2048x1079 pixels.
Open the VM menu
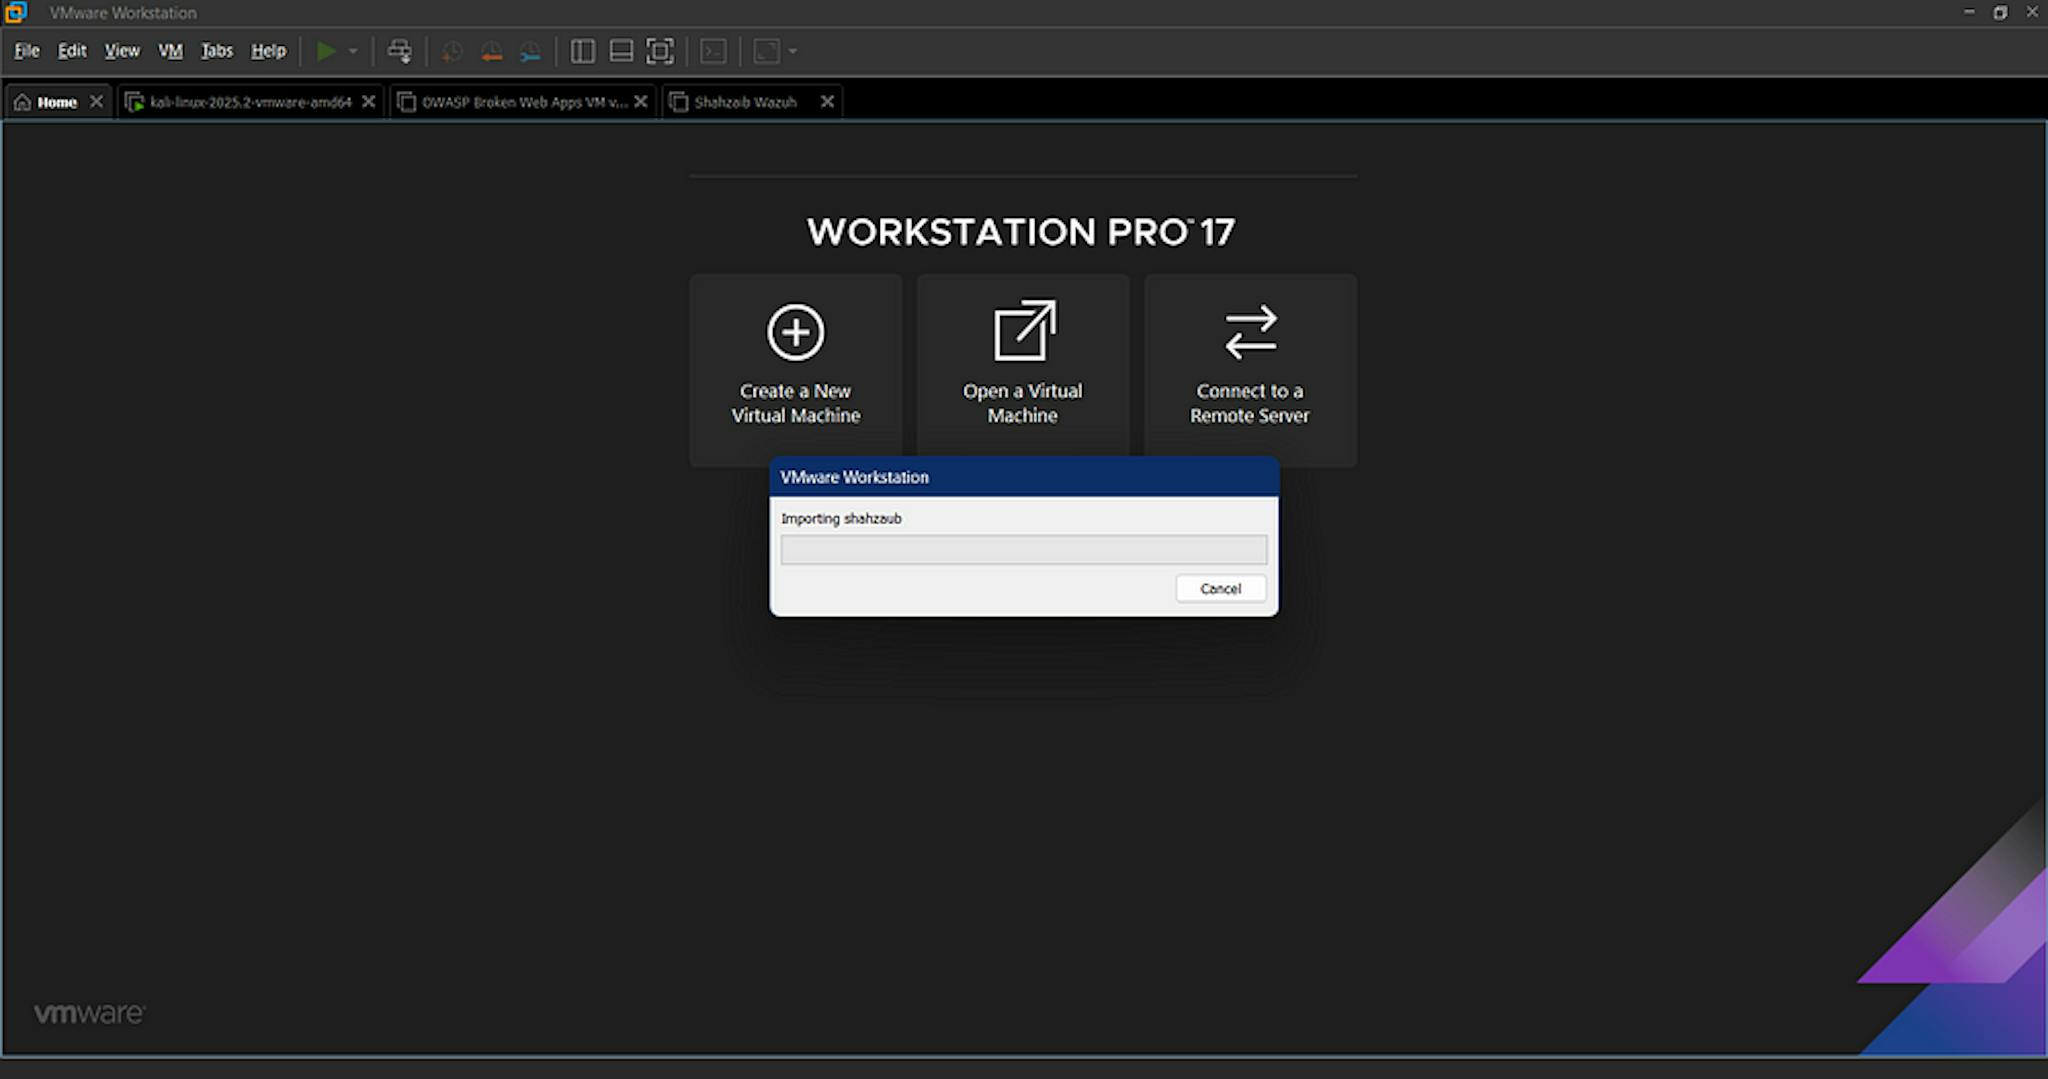(171, 51)
